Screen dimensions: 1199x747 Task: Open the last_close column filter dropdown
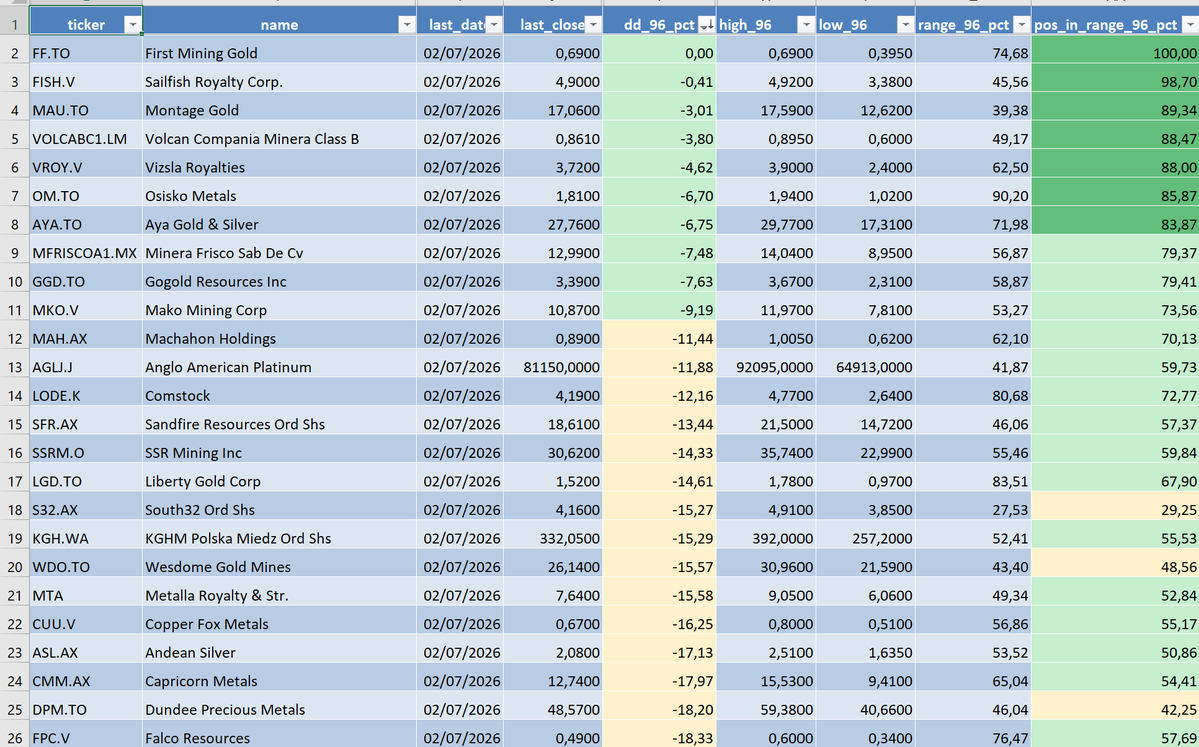tap(593, 24)
